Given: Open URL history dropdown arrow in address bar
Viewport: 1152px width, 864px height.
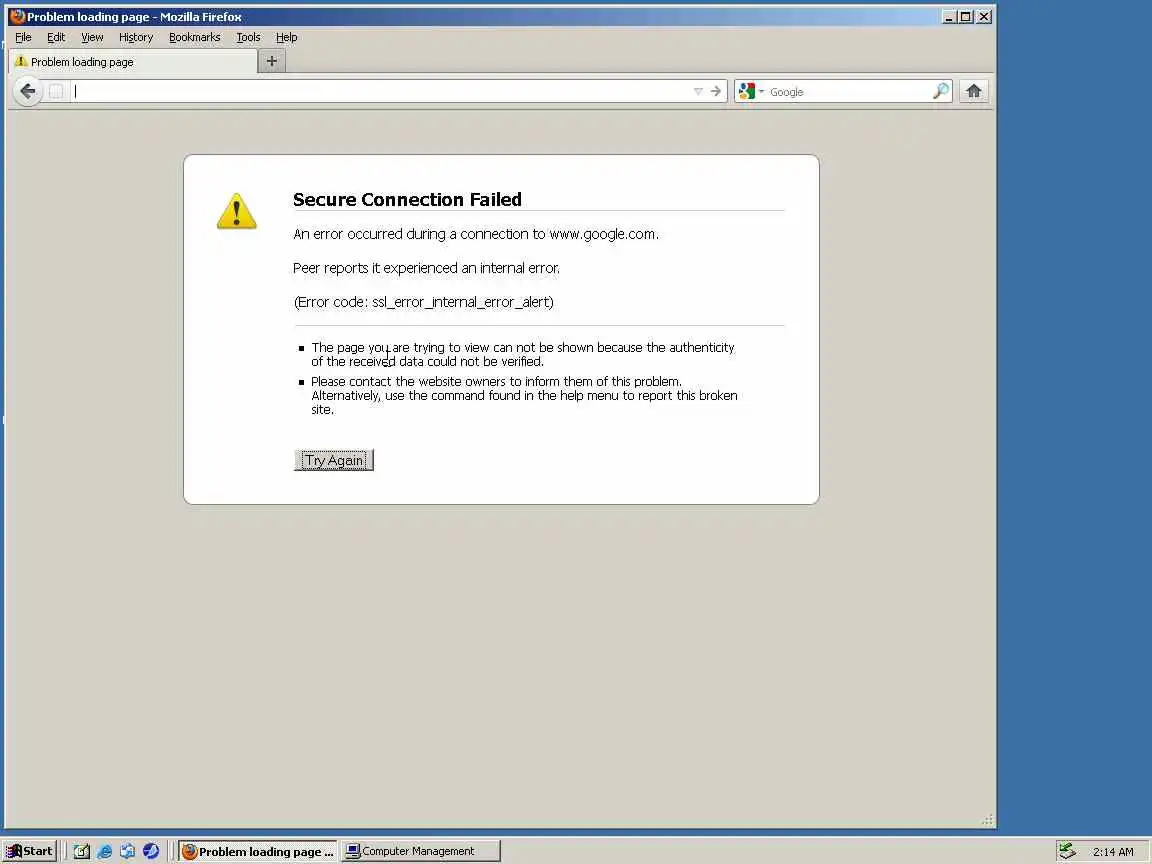Looking at the screenshot, I should (698, 91).
